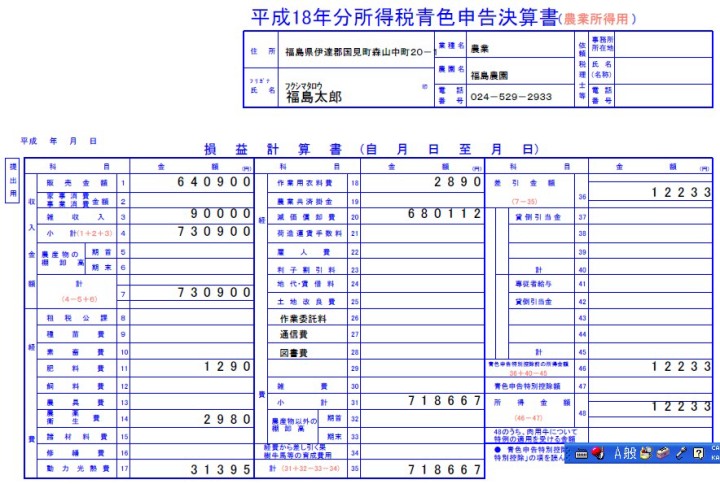Click the name field 福島太郎
This screenshot has width=720, height=484.
(x=314, y=97)
